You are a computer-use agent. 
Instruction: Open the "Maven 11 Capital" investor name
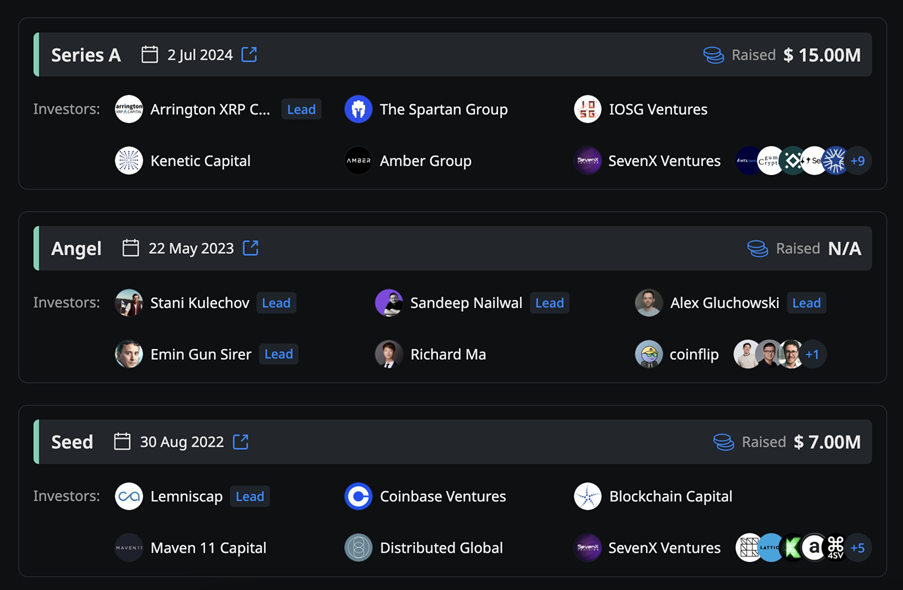[208, 548]
